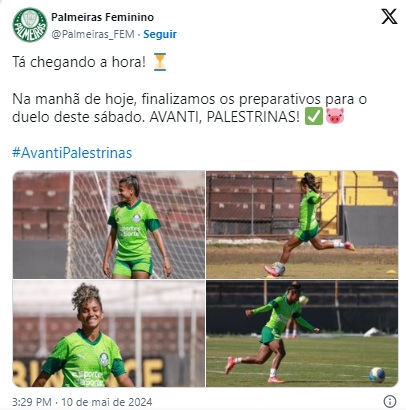This screenshot has width=406, height=410.
Task: Open the tweet info circle icon
Action: click(x=390, y=401)
